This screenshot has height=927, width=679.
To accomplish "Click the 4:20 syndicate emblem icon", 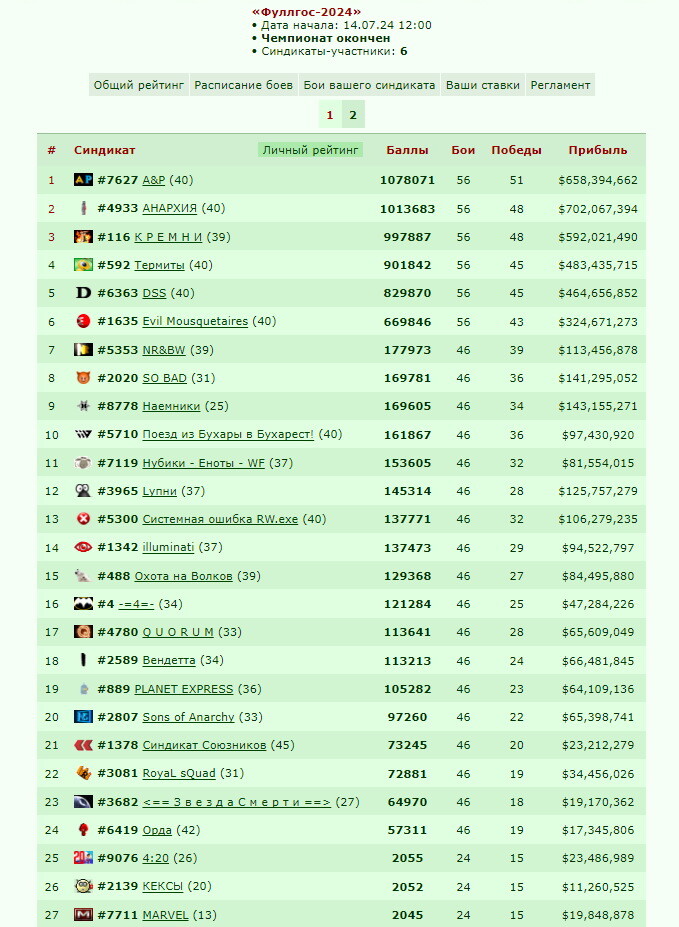I will (x=83, y=857).
